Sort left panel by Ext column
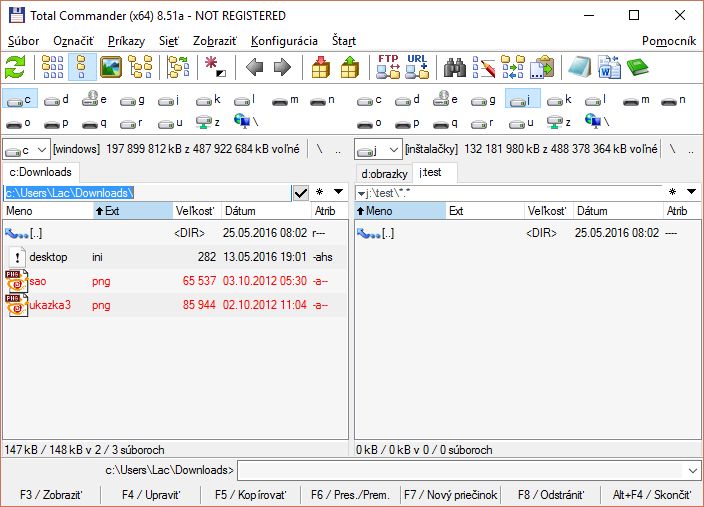704x507 pixels. (x=133, y=211)
